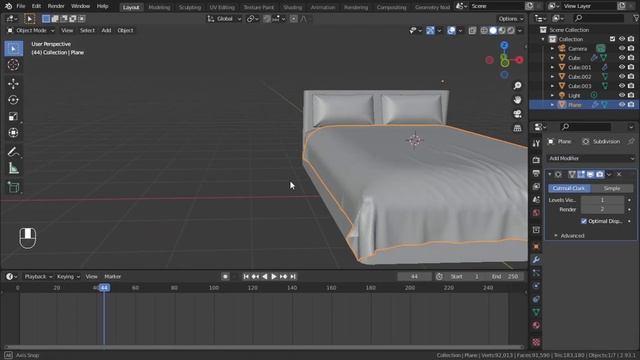Image resolution: width=640 pixels, height=360 pixels.
Task: Click the current frame 44 field
Action: (x=414, y=277)
